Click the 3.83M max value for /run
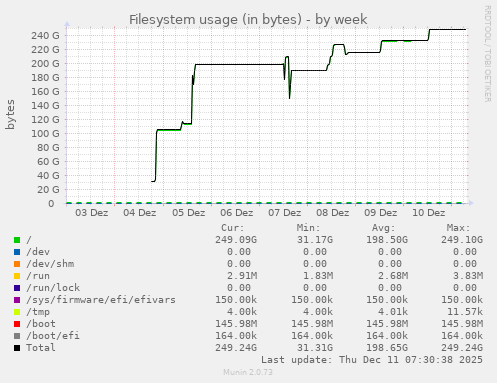The image size is (497, 383). click(x=468, y=276)
